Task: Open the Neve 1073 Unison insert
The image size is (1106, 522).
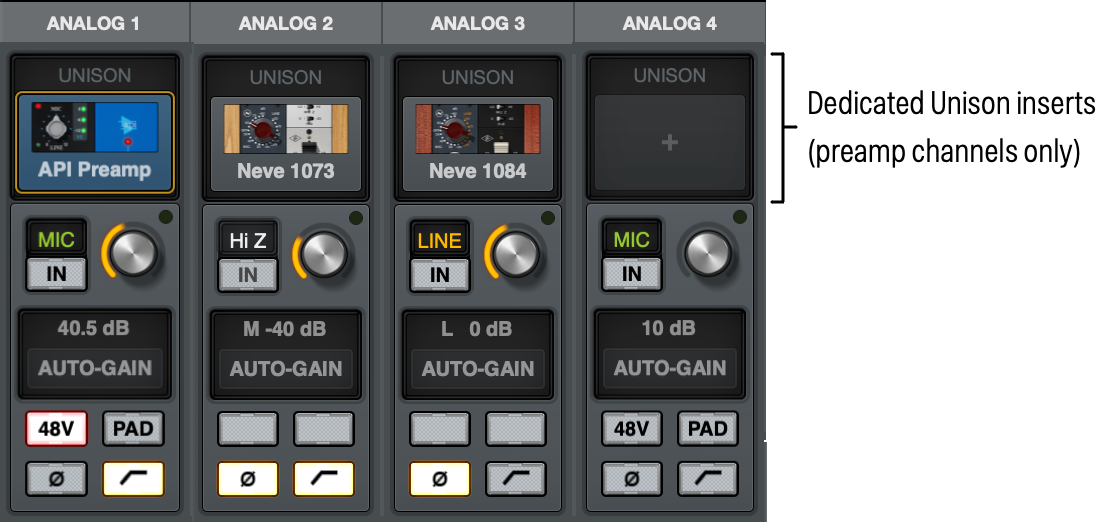Action: coord(286,143)
